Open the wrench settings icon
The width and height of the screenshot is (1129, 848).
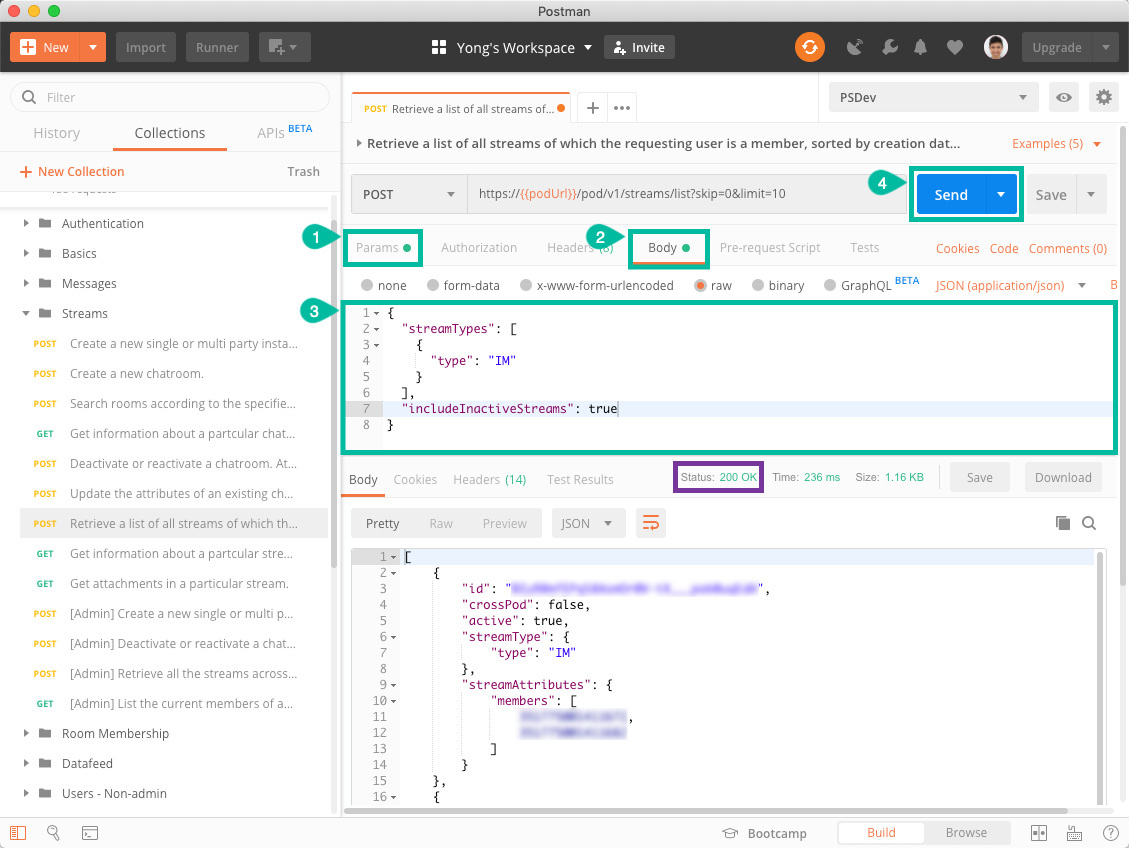890,48
